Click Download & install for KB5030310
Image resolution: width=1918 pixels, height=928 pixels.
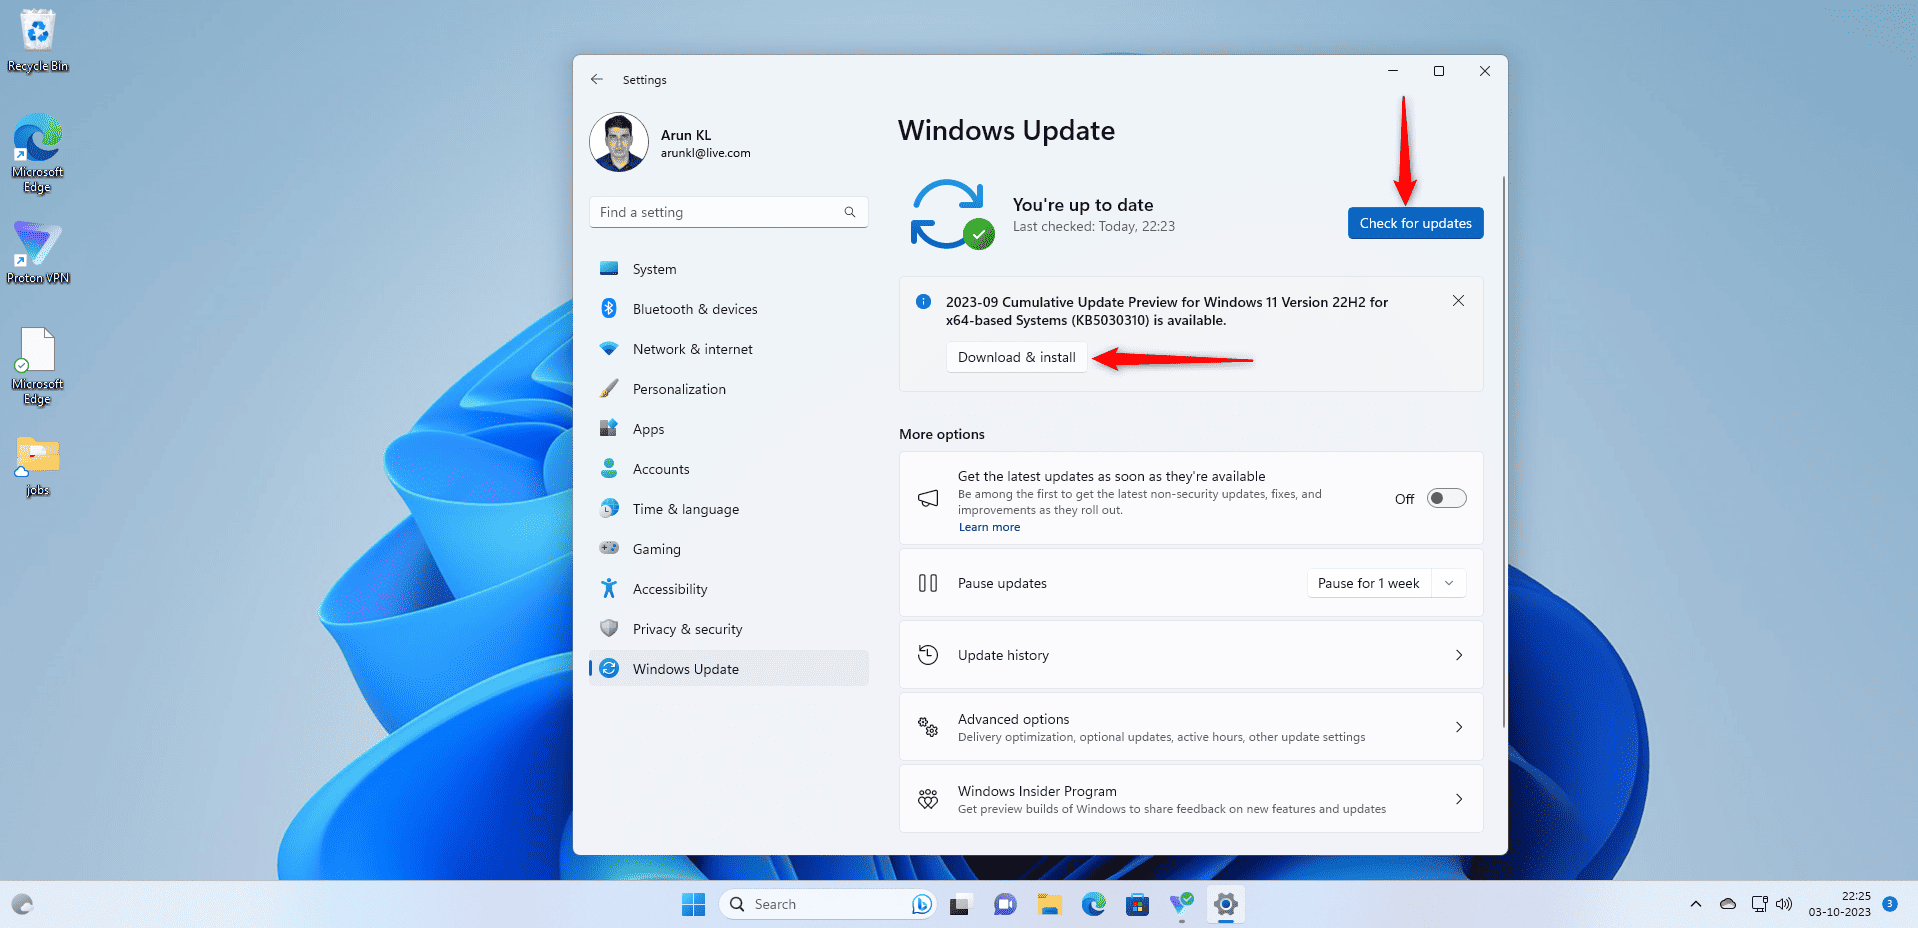(x=1016, y=357)
